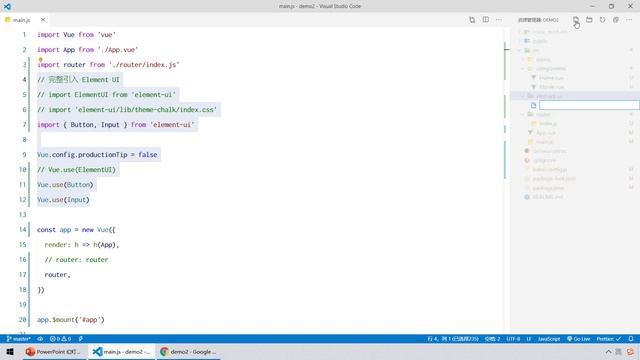Viewport: 640px width, 360px height.
Task: Refresh the Explorer file tree
Action: click(x=602, y=20)
